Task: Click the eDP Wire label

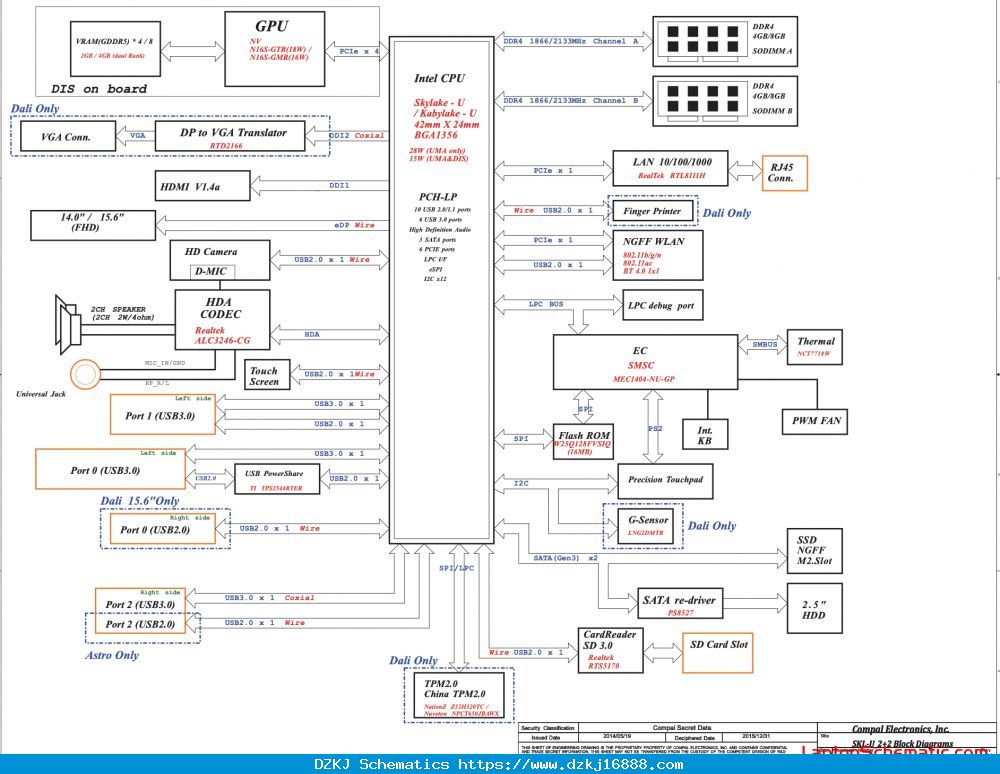Action: [355, 225]
